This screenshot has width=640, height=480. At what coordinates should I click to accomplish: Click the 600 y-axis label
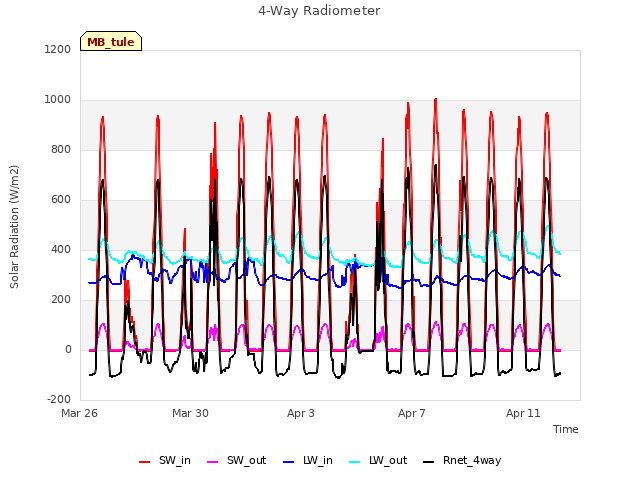tap(61, 200)
